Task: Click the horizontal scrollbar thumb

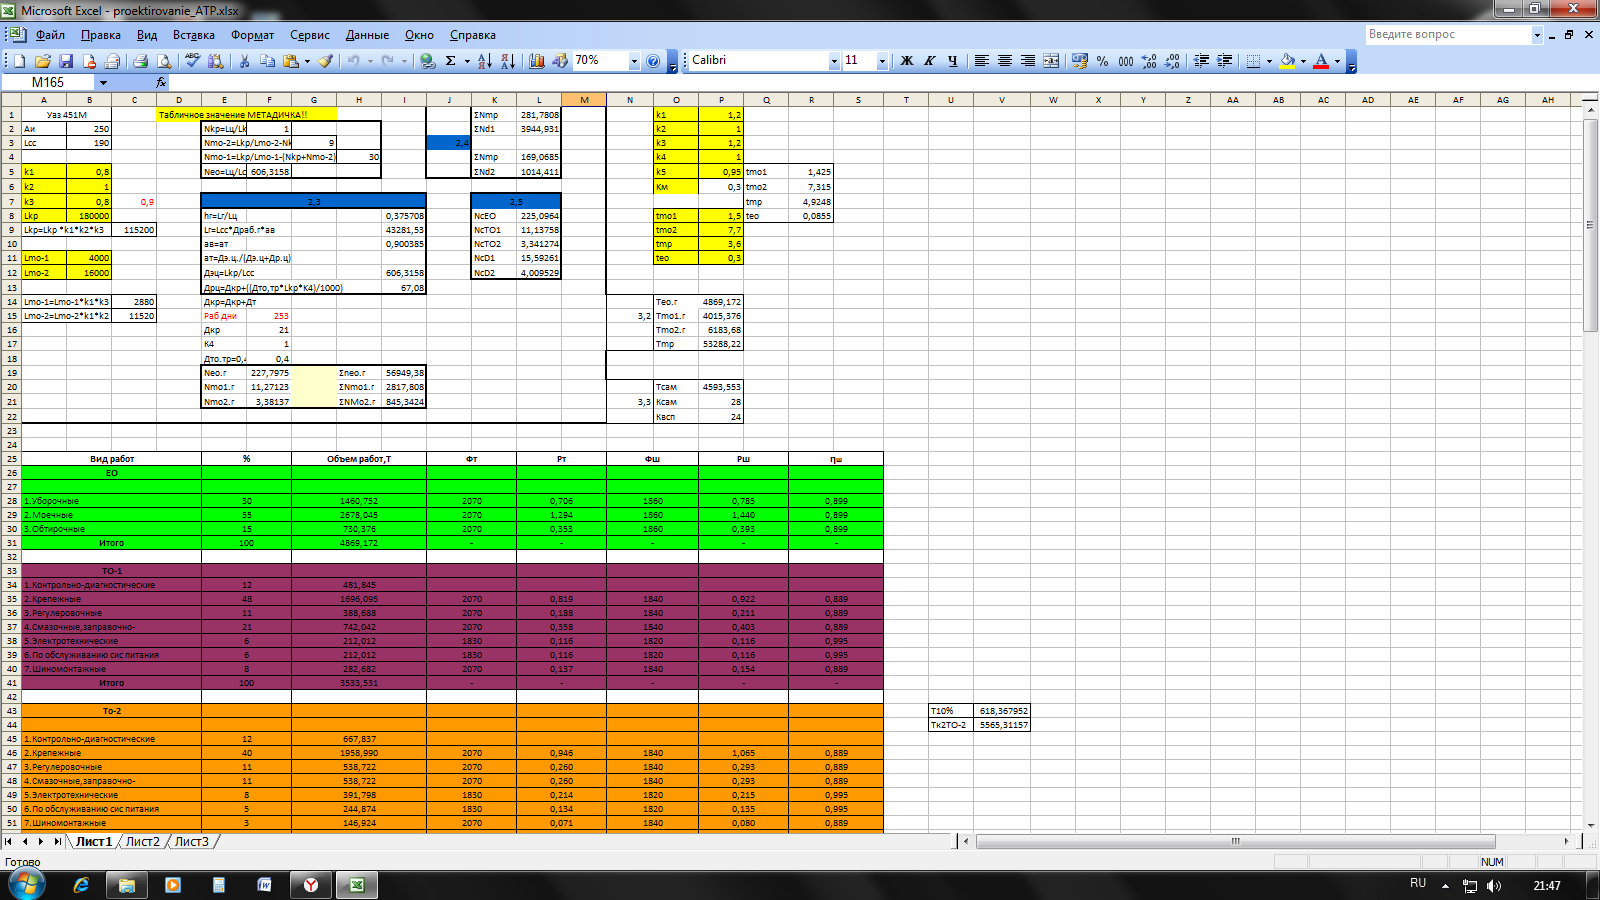Action: 1235,842
